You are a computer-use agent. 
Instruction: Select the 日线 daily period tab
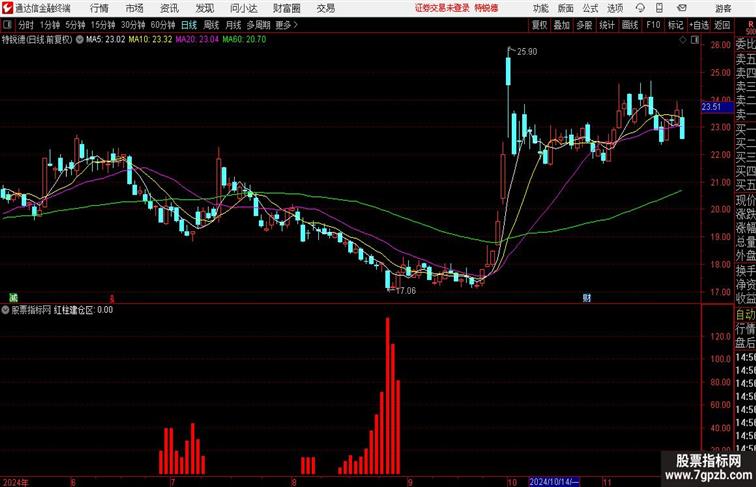tap(189, 25)
